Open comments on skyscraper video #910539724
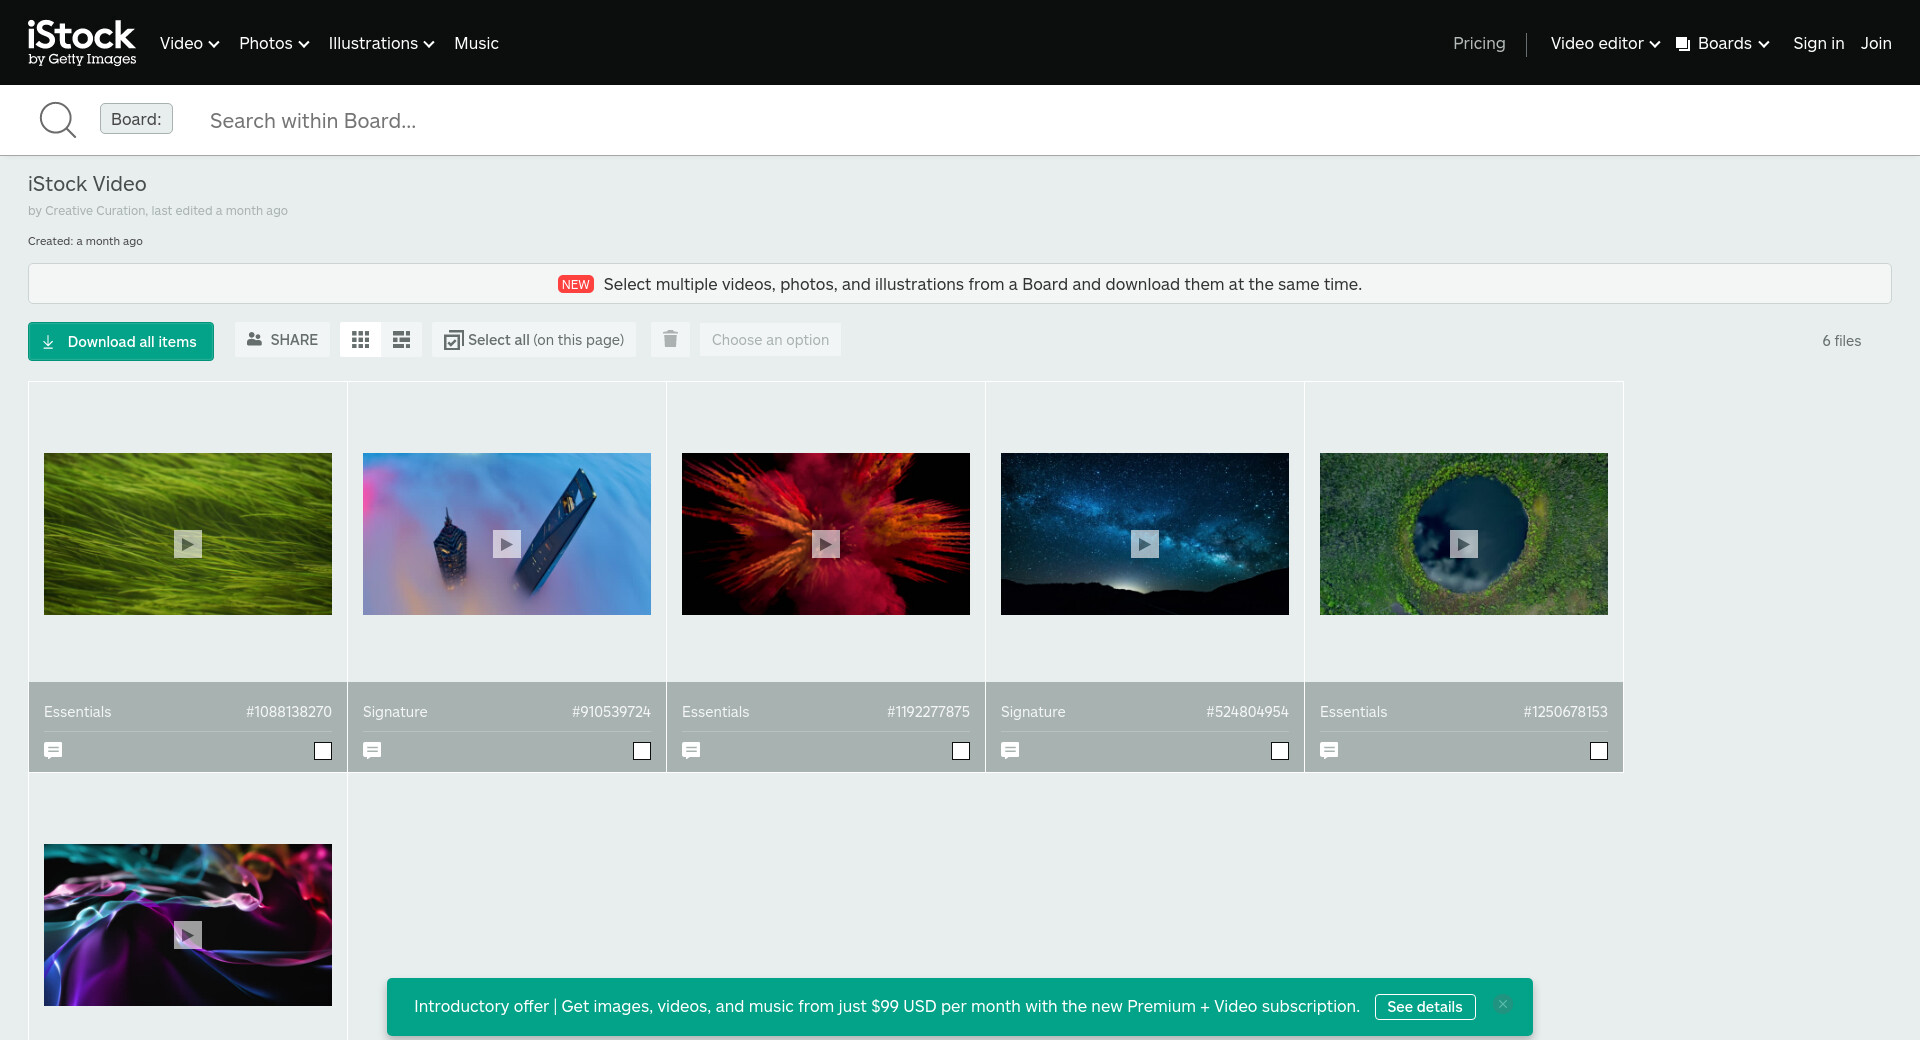The width and height of the screenshot is (1920, 1040). pos(372,750)
